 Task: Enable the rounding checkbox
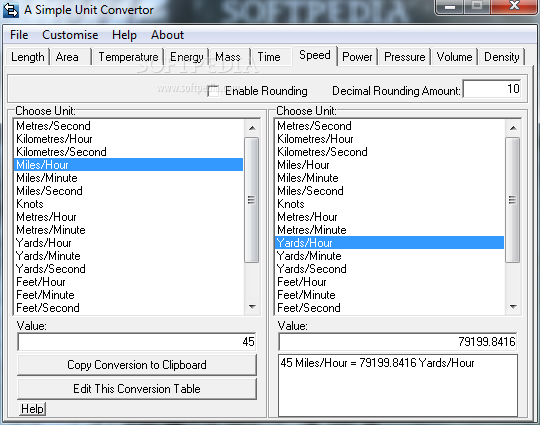[x=214, y=91]
